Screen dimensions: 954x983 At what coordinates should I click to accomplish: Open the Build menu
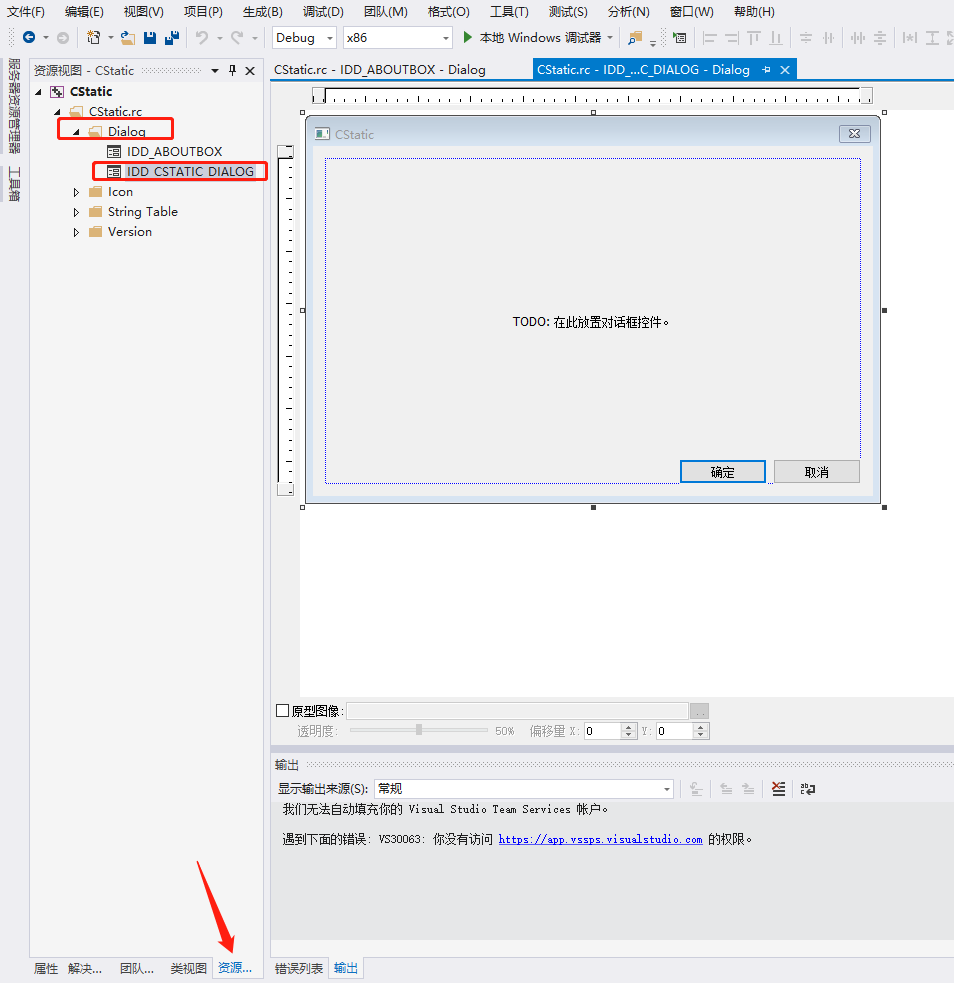tap(263, 12)
